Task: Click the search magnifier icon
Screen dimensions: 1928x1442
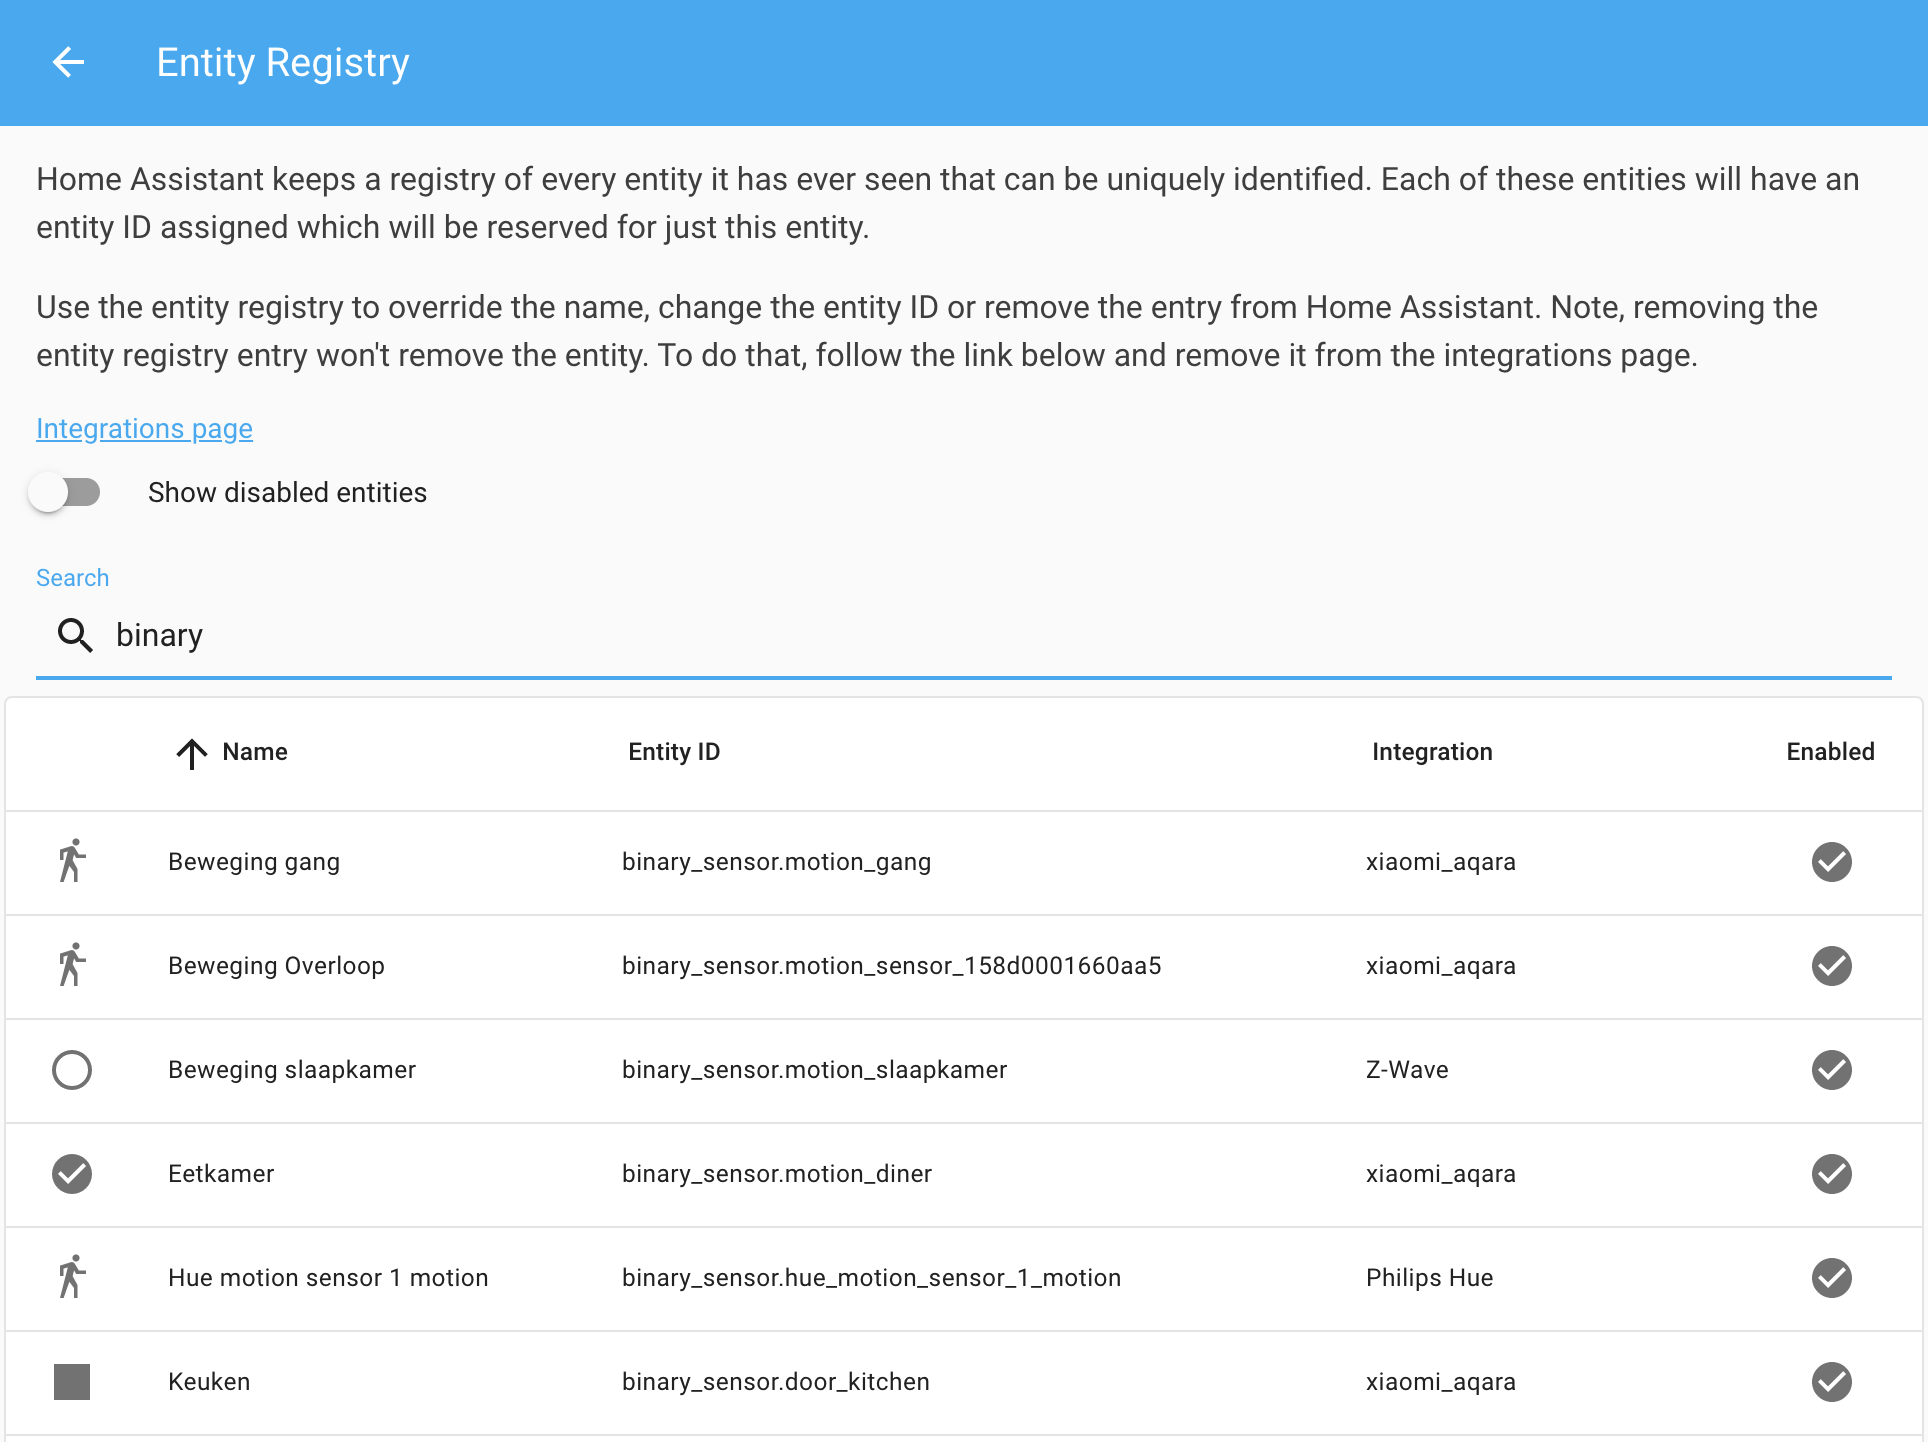Action: (75, 635)
